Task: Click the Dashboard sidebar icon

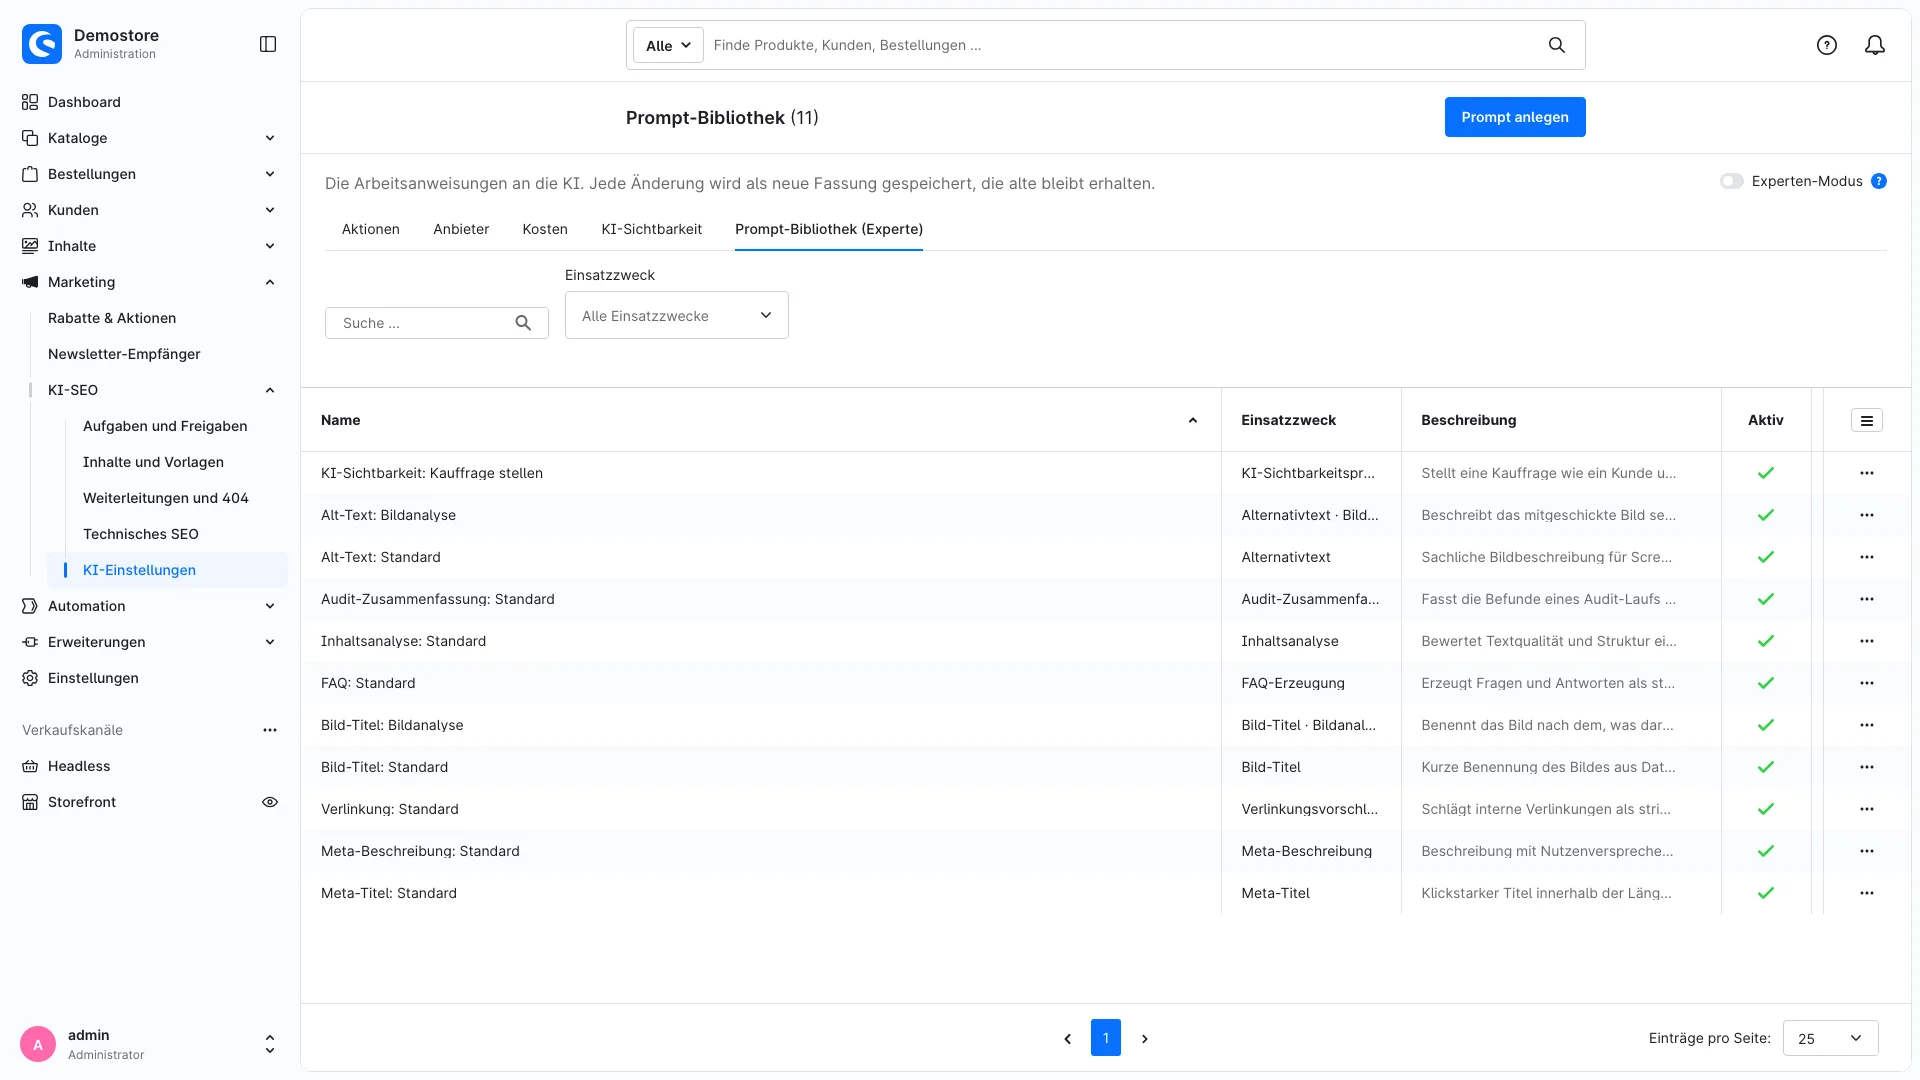Action: pyautogui.click(x=30, y=102)
